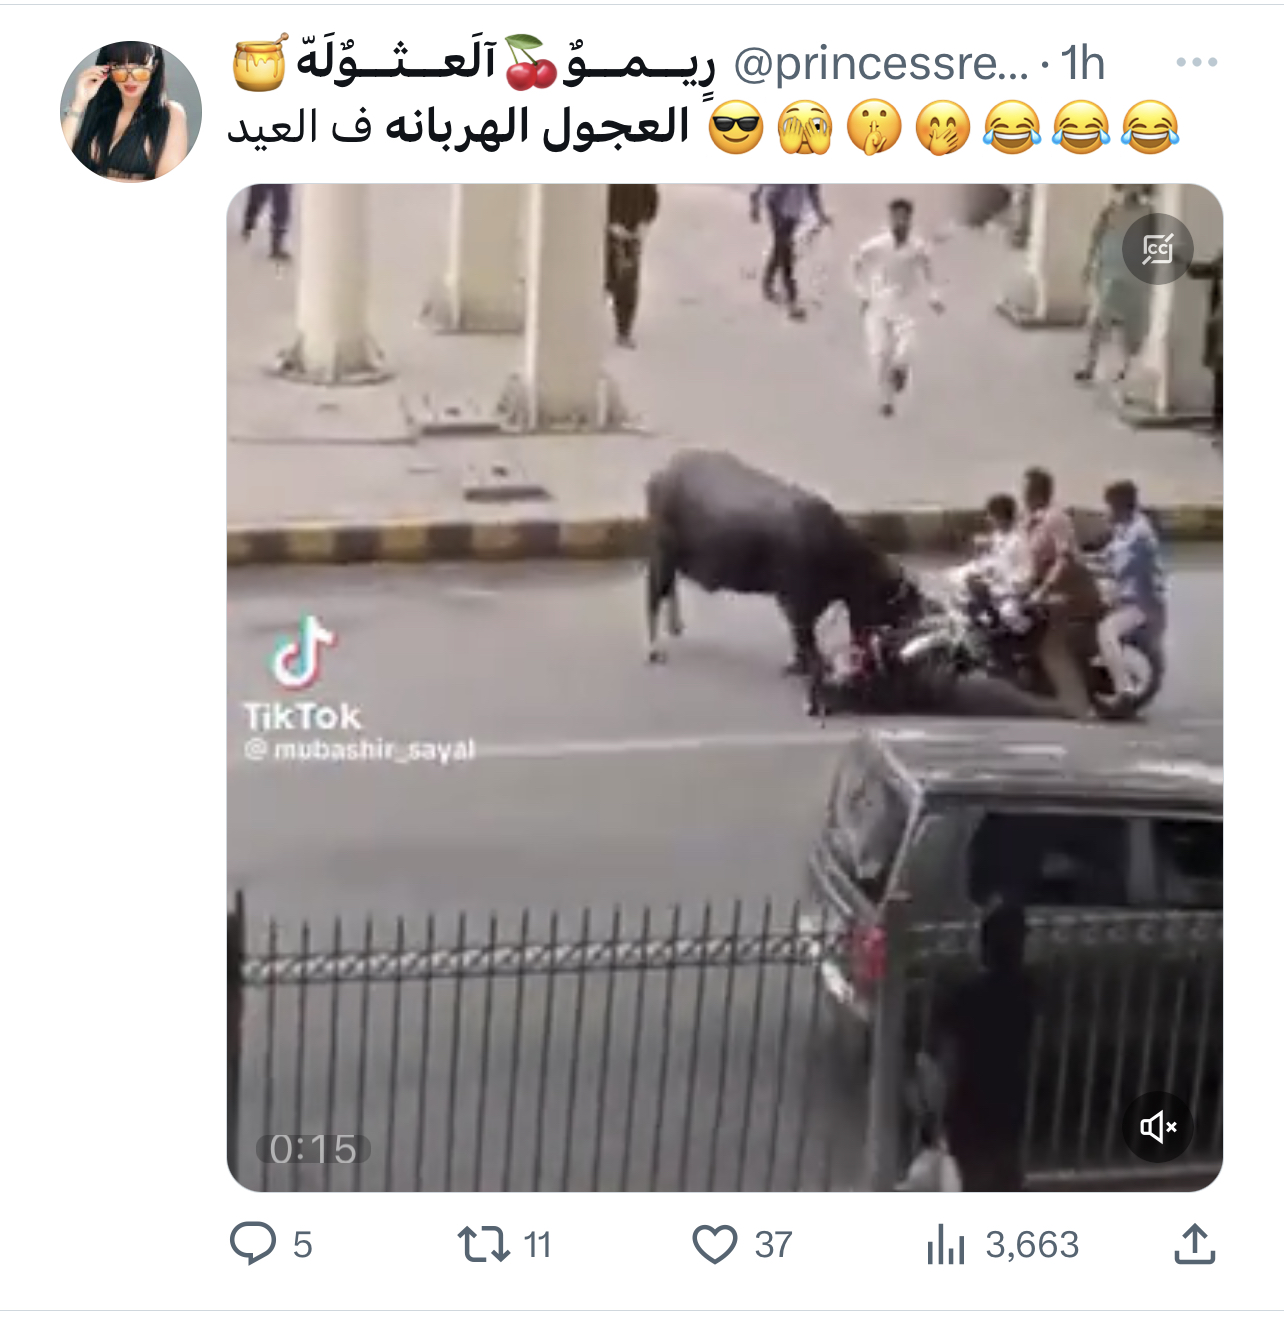The image size is (1284, 1320).
Task: Open the @princessre... handle link
Action: 881,63
